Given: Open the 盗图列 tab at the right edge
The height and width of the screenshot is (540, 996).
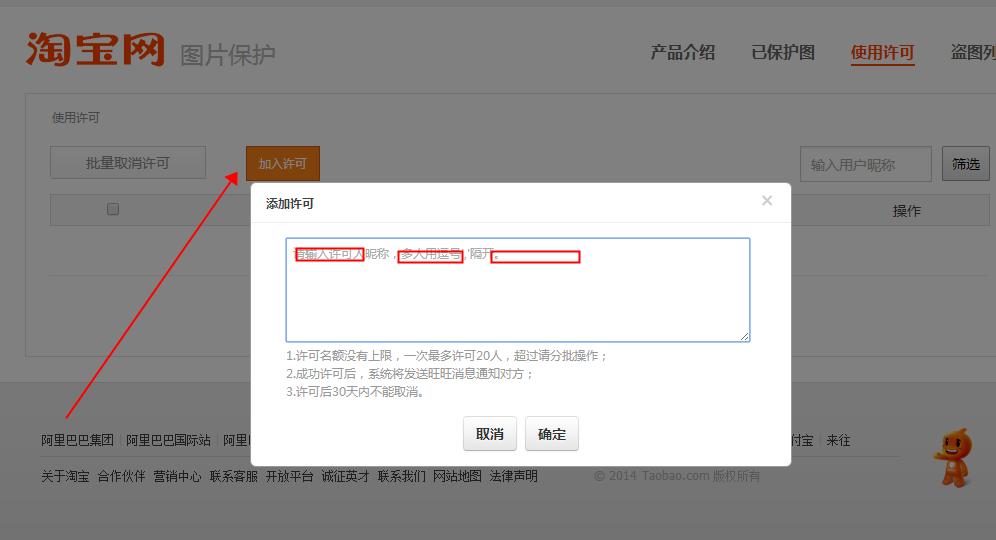Looking at the screenshot, I should point(972,52).
